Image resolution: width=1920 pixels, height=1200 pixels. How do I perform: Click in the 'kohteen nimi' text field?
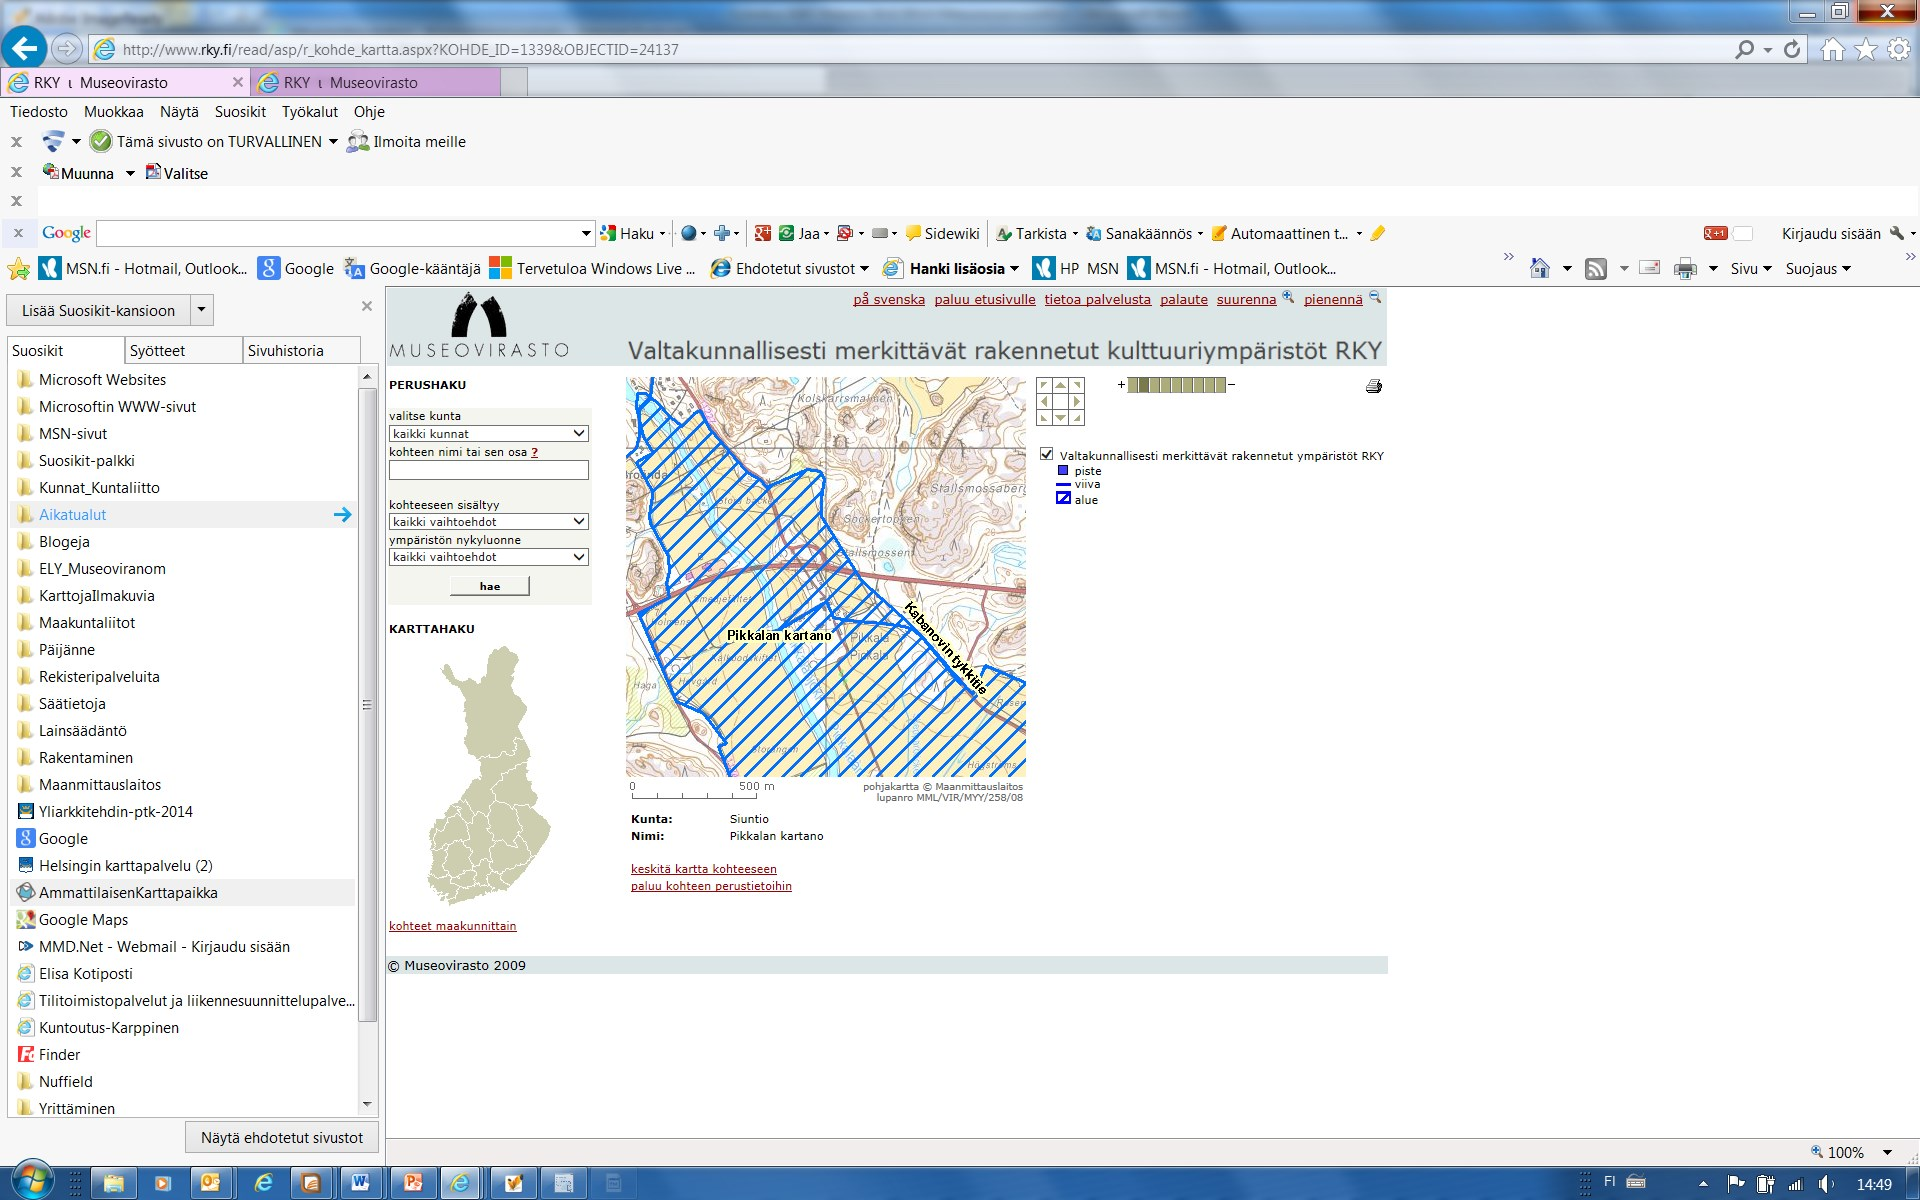click(x=488, y=470)
